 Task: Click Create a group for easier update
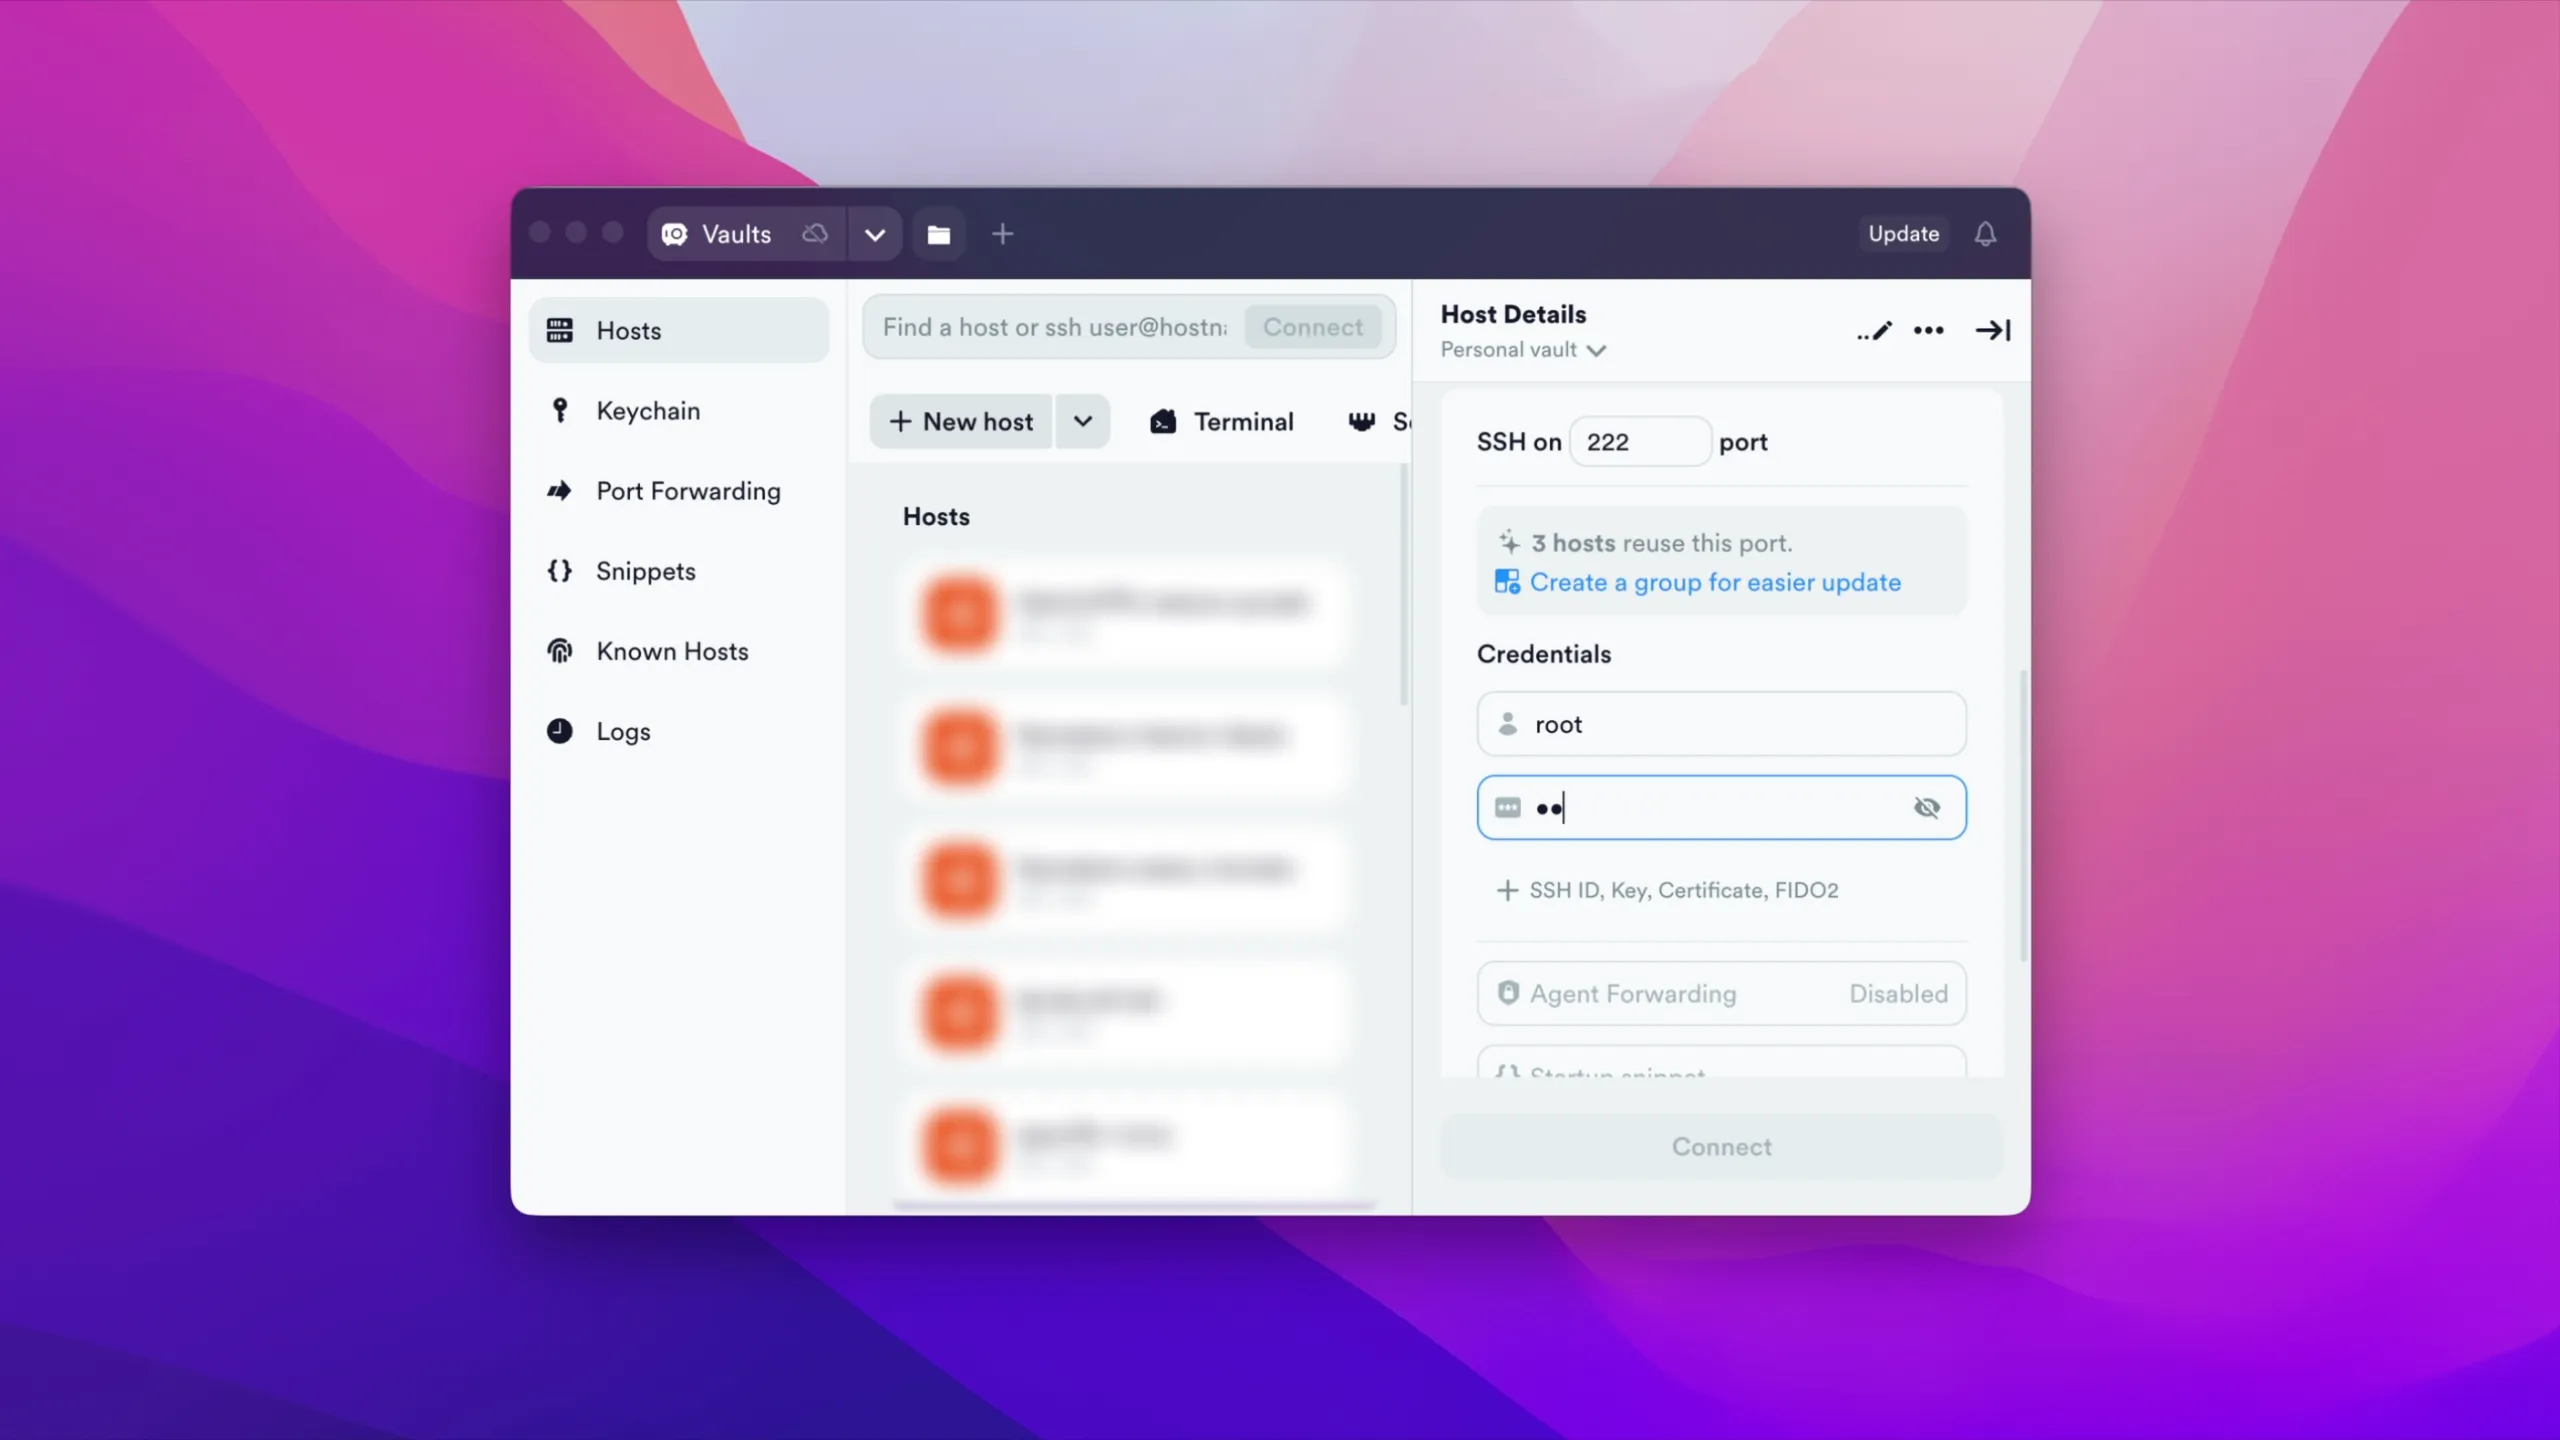(x=1715, y=582)
